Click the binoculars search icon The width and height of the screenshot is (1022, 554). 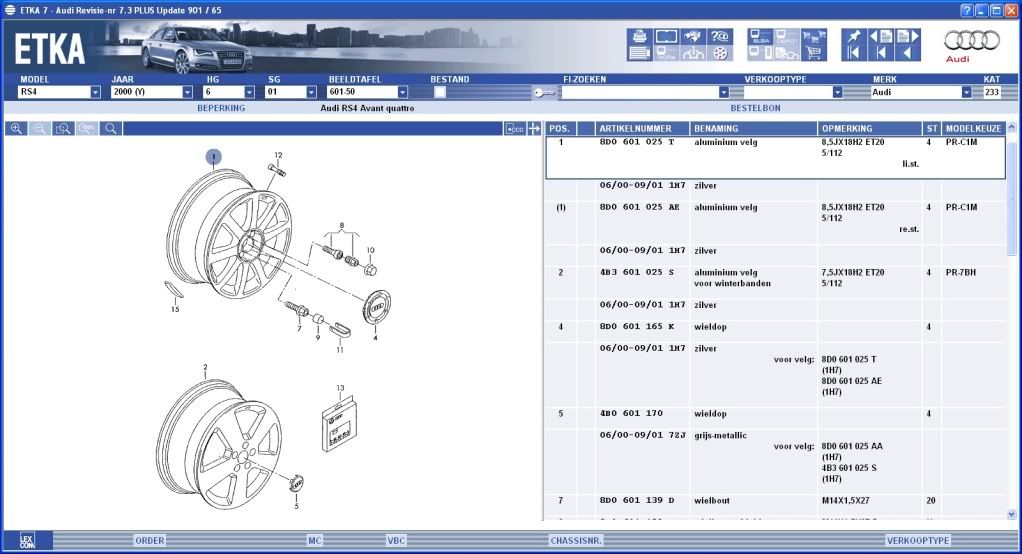pos(693,36)
